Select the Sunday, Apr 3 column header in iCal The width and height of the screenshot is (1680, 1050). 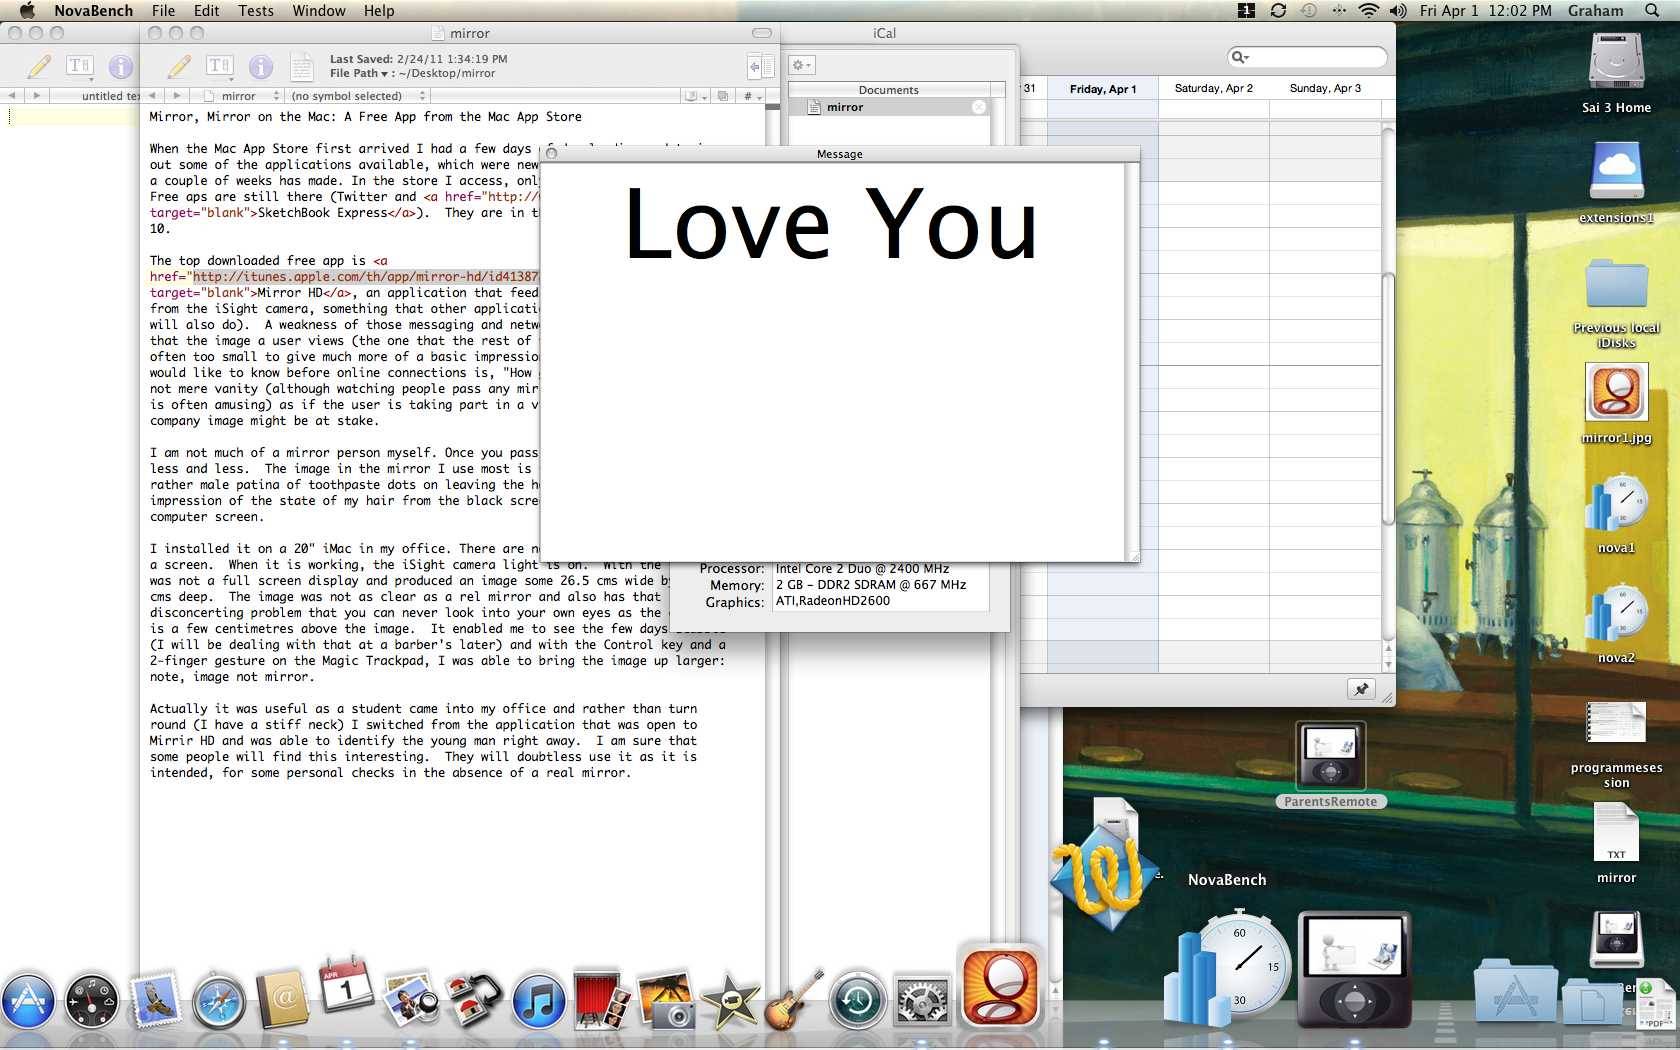(x=1325, y=88)
